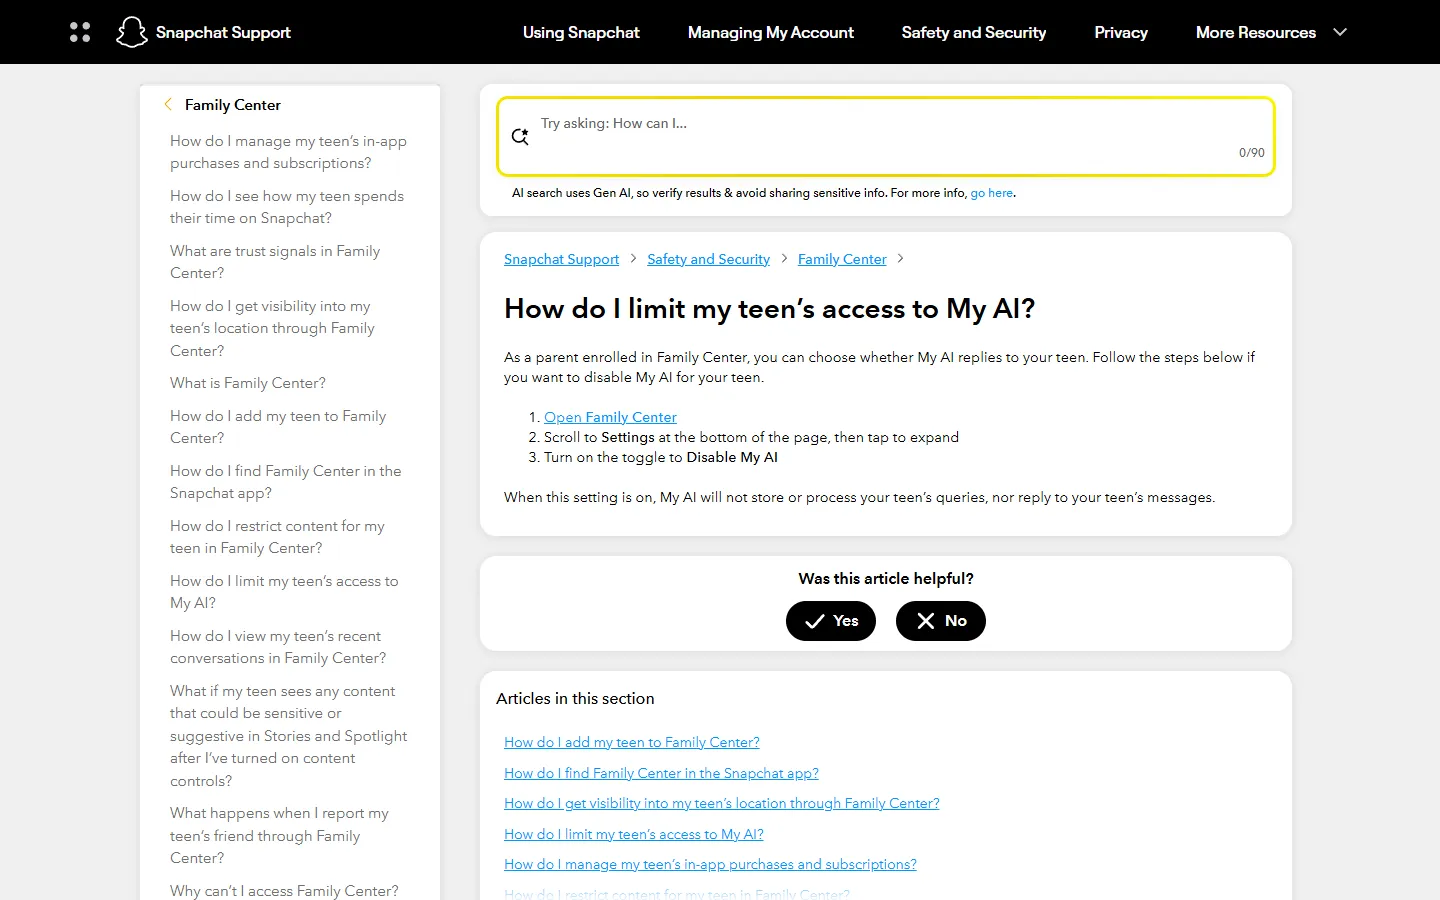
Task: Click the AI search magnifier icon
Action: click(x=520, y=136)
